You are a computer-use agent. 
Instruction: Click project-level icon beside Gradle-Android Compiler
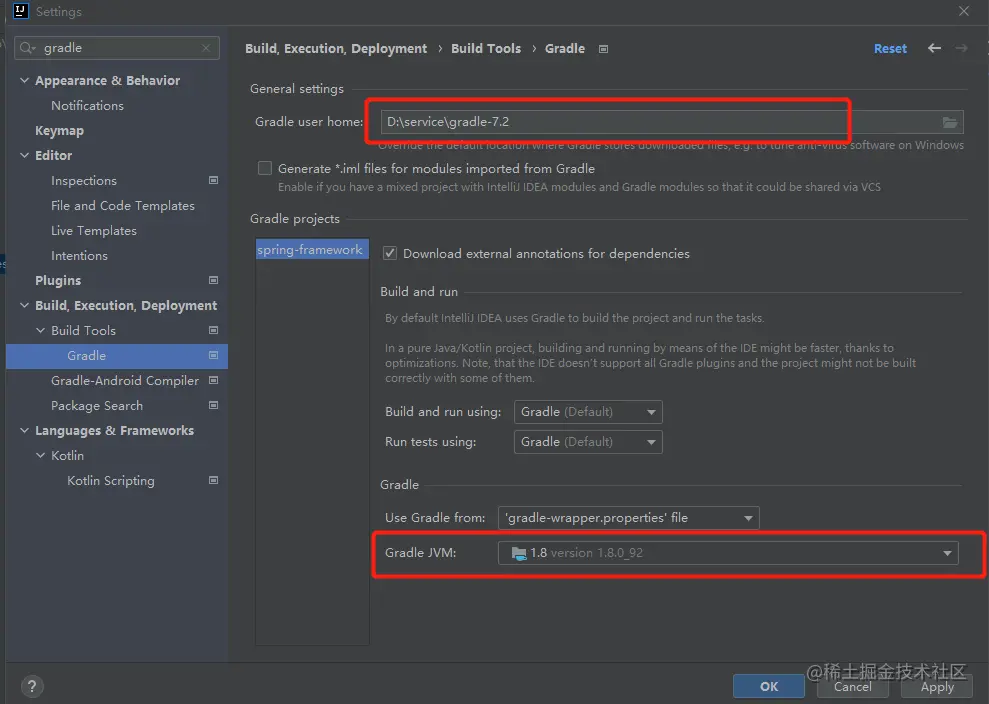point(214,380)
